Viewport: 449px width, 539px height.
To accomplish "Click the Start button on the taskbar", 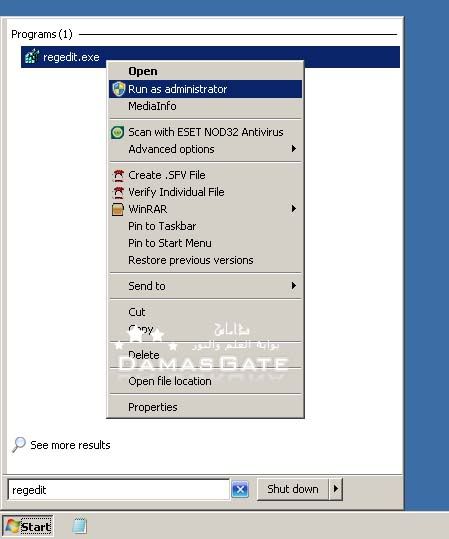I will pyautogui.click(x=28, y=526).
